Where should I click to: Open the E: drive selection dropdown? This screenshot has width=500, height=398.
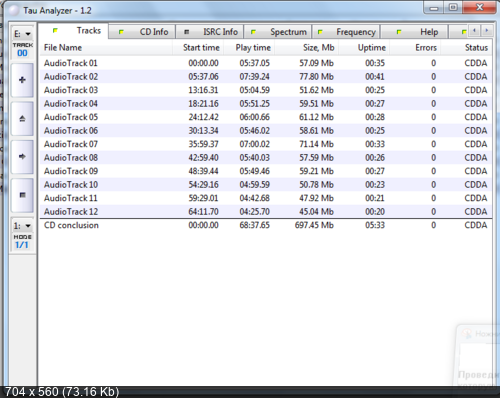(22, 34)
